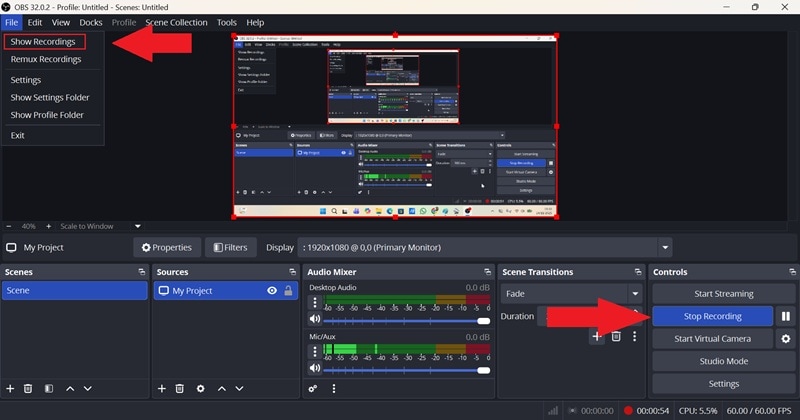Open Desktop Audio three-dot options
800x420 pixels.
click(315, 302)
